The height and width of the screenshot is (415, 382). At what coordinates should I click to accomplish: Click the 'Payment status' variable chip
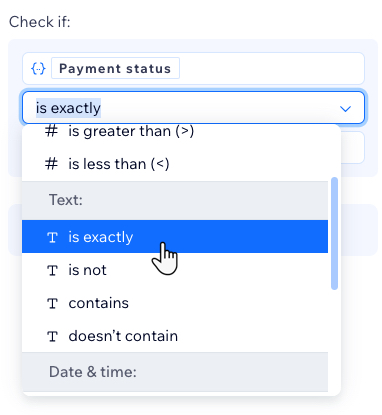coord(115,68)
